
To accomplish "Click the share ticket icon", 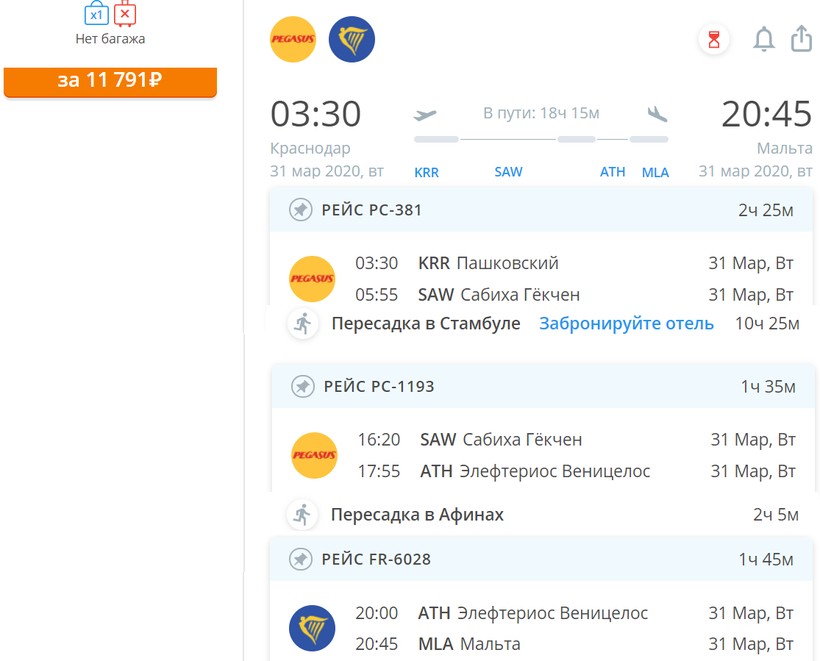I will (x=801, y=39).
